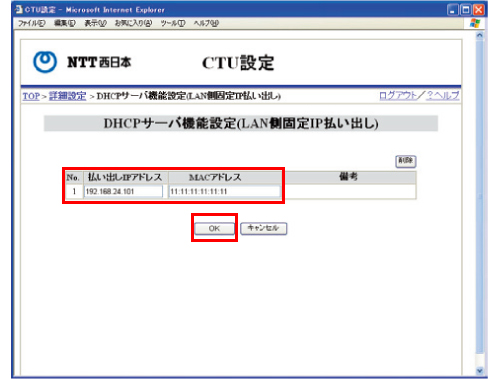This screenshot has height=379, width=500.
Task: Open the 表示 menu
Action: (95, 23)
